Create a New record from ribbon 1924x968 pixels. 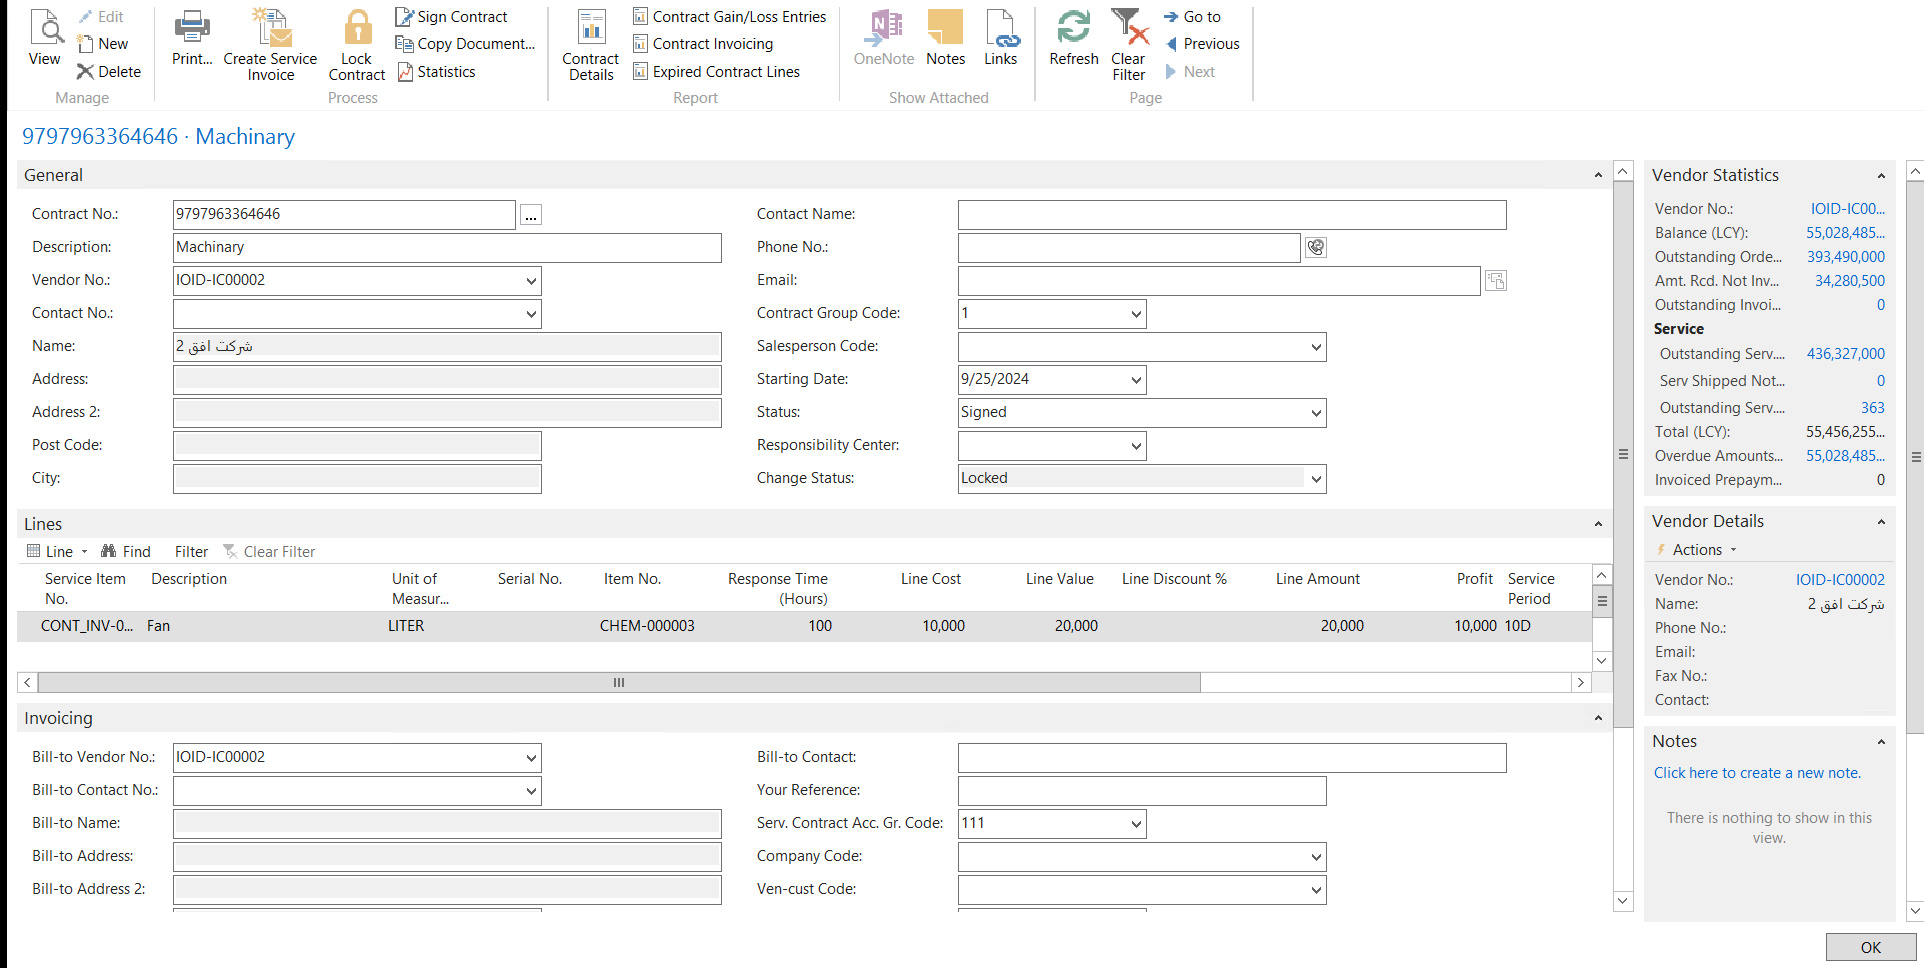point(103,44)
